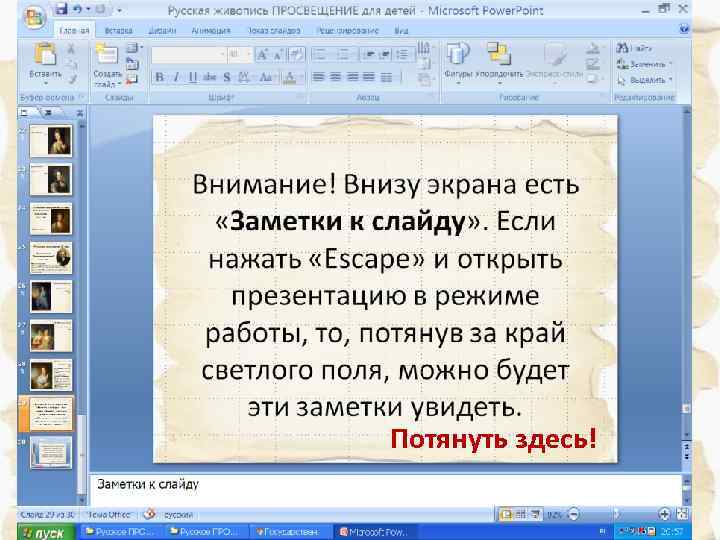The height and width of the screenshot is (540, 720).
Task: Select slide 30 thumbnail
Action: [x=51, y=453]
